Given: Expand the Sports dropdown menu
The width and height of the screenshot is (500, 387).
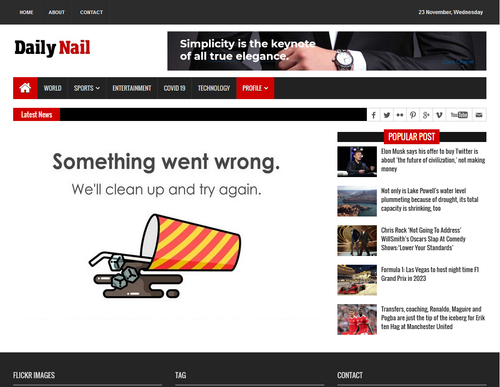Looking at the screenshot, I should 87,88.
